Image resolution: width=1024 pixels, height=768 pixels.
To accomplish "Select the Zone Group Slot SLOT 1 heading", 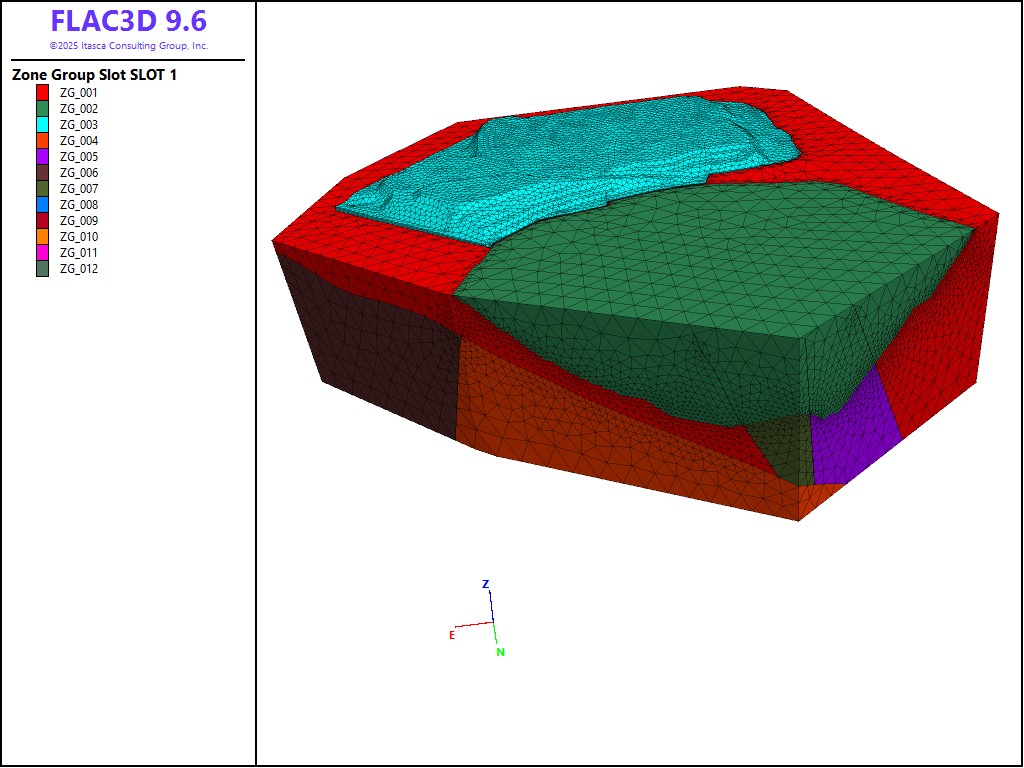I will (x=94, y=75).
